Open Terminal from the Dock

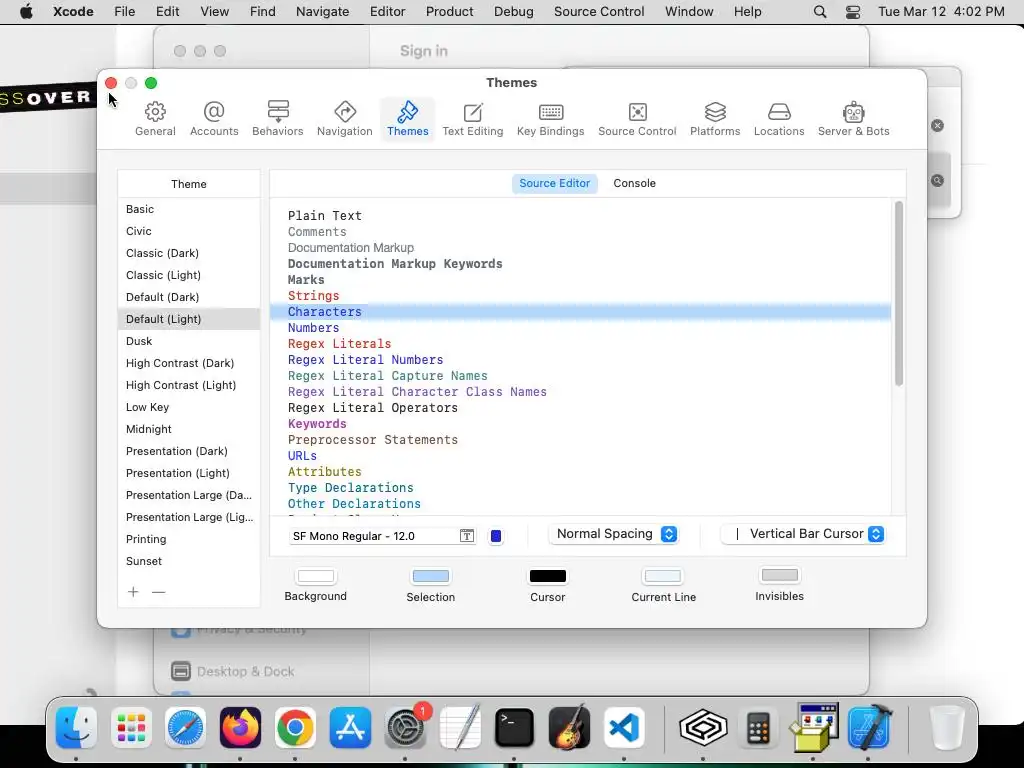pos(515,728)
